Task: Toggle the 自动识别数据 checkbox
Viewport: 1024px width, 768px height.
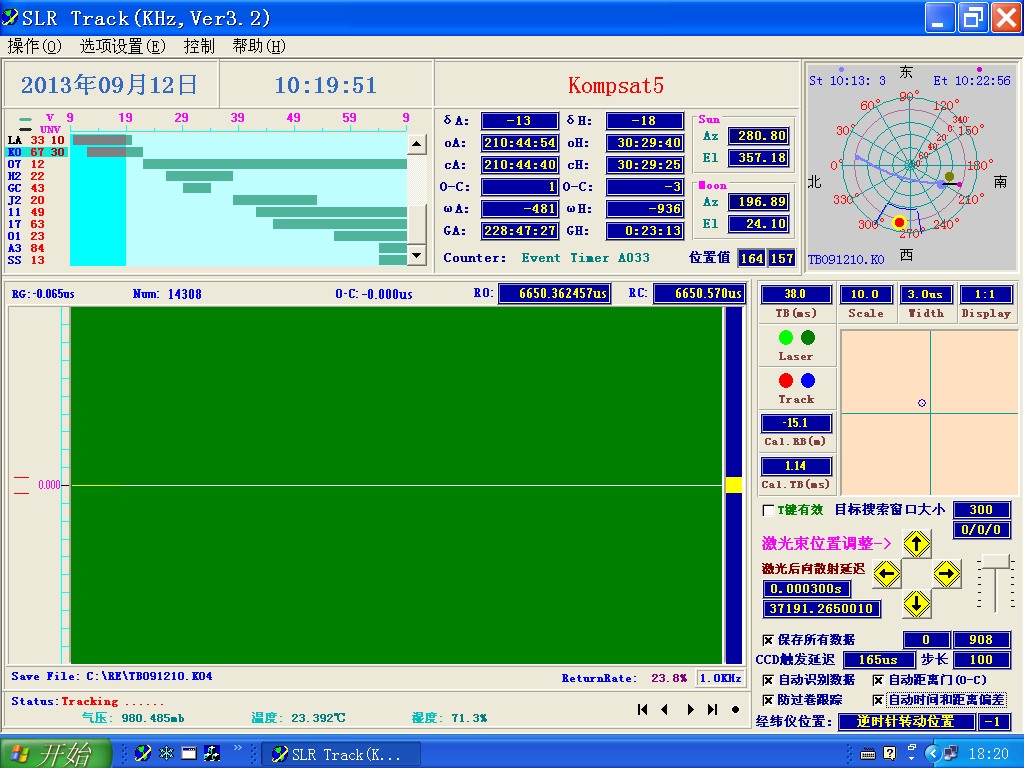Action: pyautogui.click(x=768, y=680)
